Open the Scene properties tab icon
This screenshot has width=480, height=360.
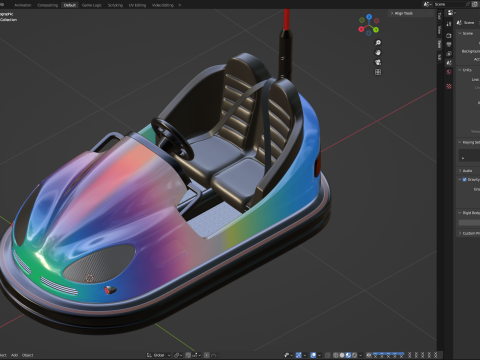coord(449,62)
